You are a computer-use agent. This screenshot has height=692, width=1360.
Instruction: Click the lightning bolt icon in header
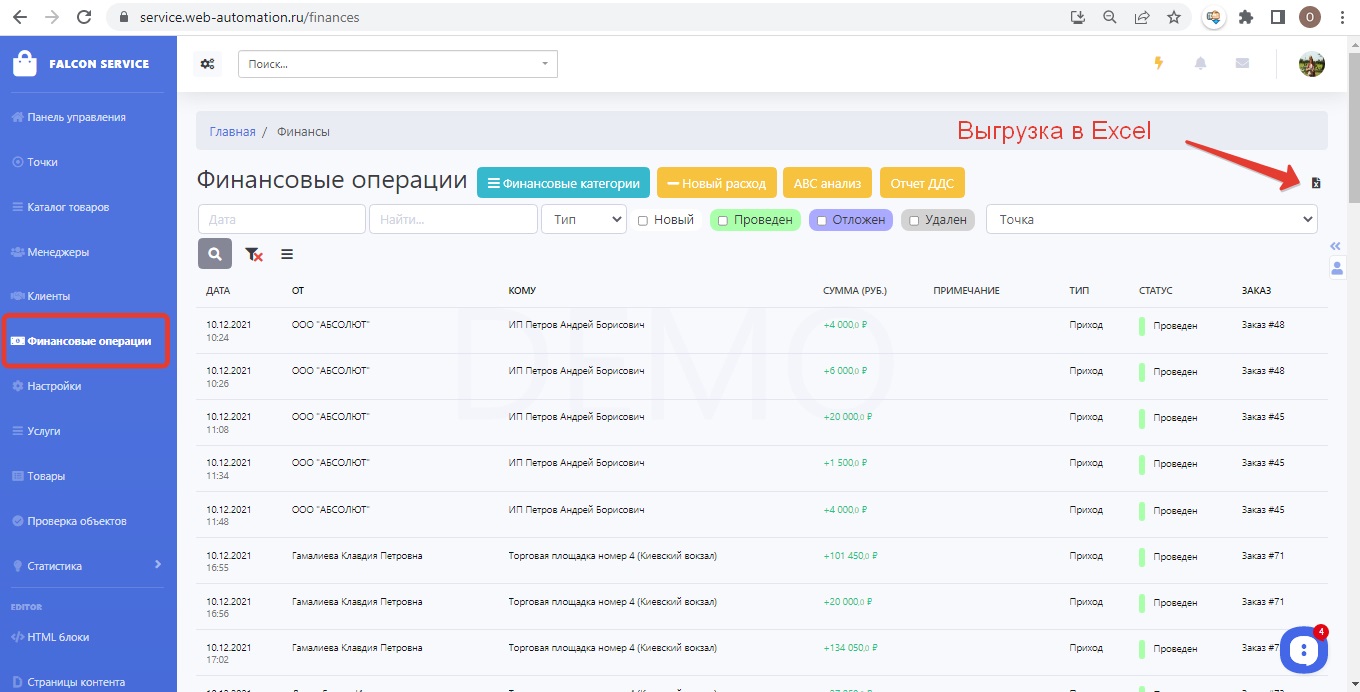(x=1159, y=63)
